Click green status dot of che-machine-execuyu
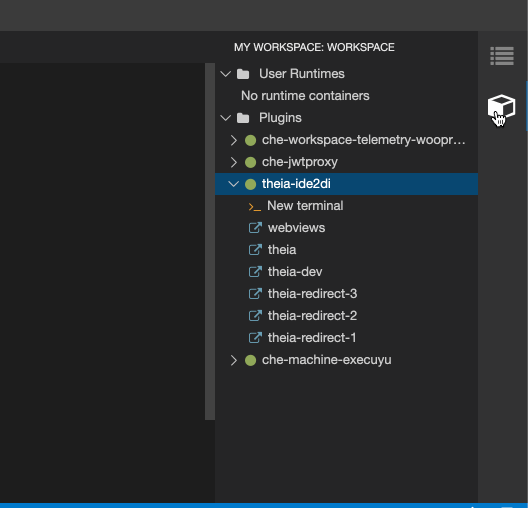Image resolution: width=528 pixels, height=508 pixels. [251, 360]
